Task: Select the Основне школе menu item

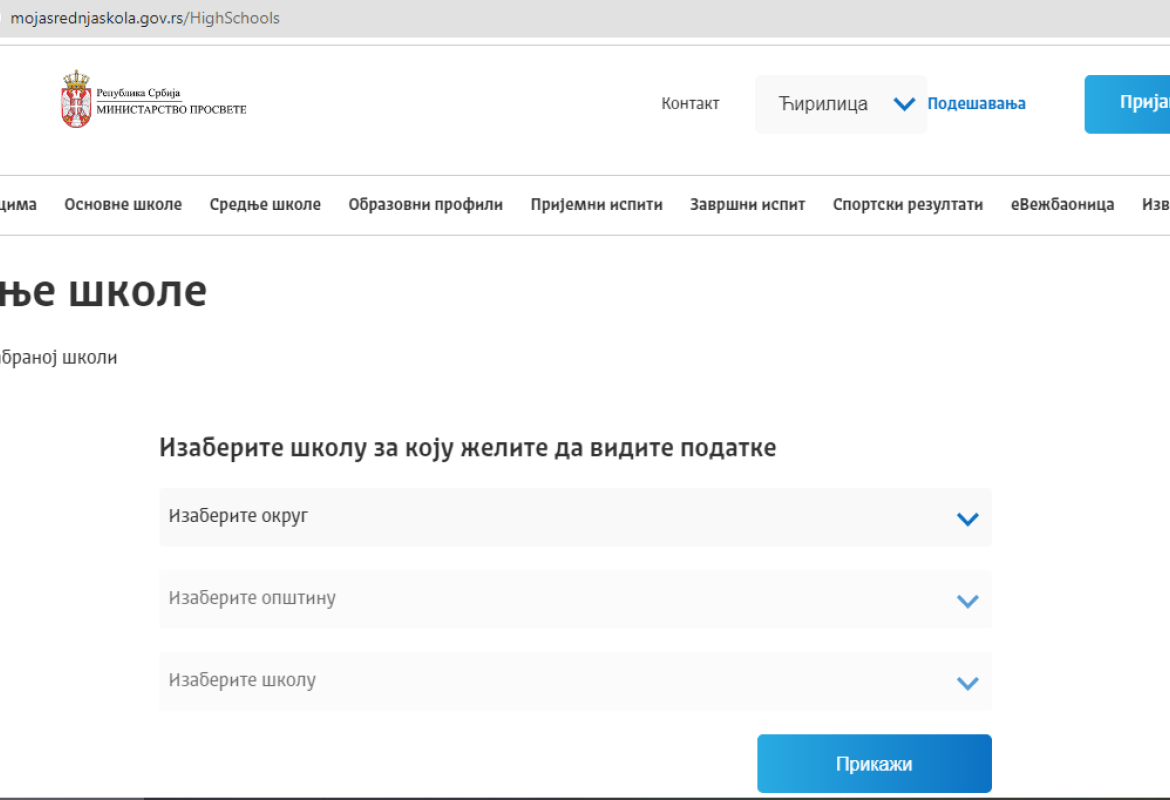Action: [122, 204]
